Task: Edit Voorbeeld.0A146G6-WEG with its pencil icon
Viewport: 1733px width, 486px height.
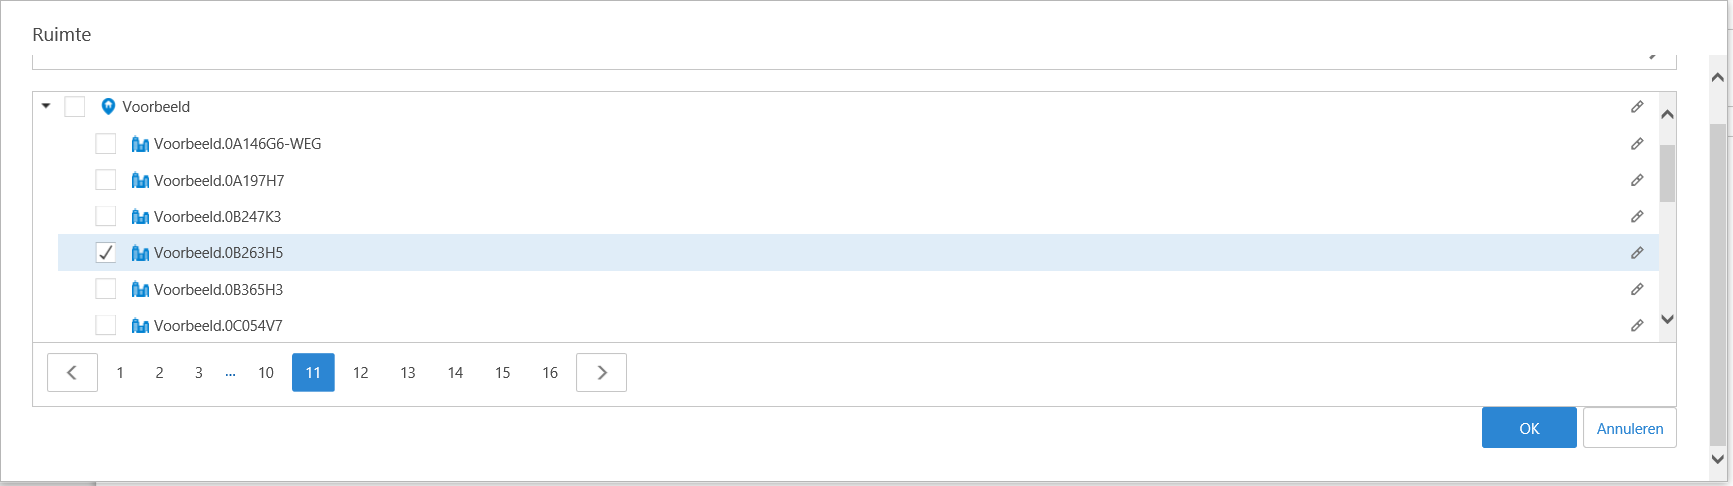Action: coord(1637,144)
